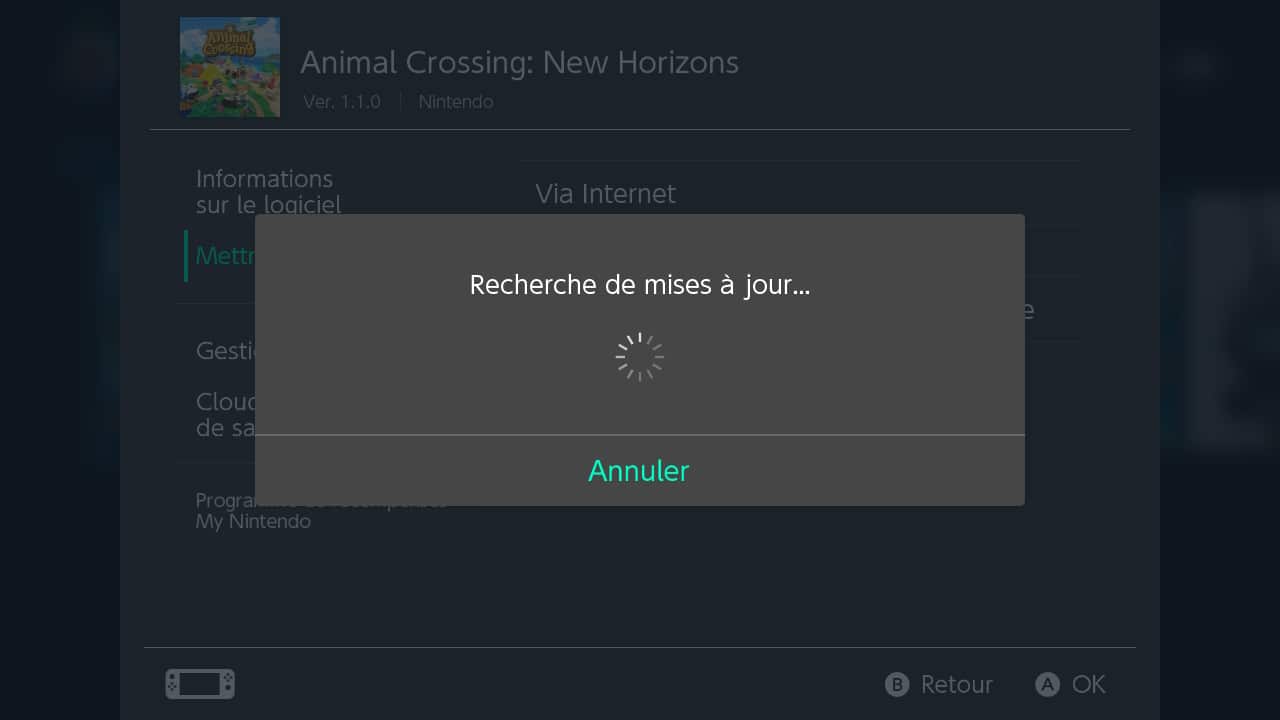Click the Animal Crossing game thumbnail

coord(230,67)
